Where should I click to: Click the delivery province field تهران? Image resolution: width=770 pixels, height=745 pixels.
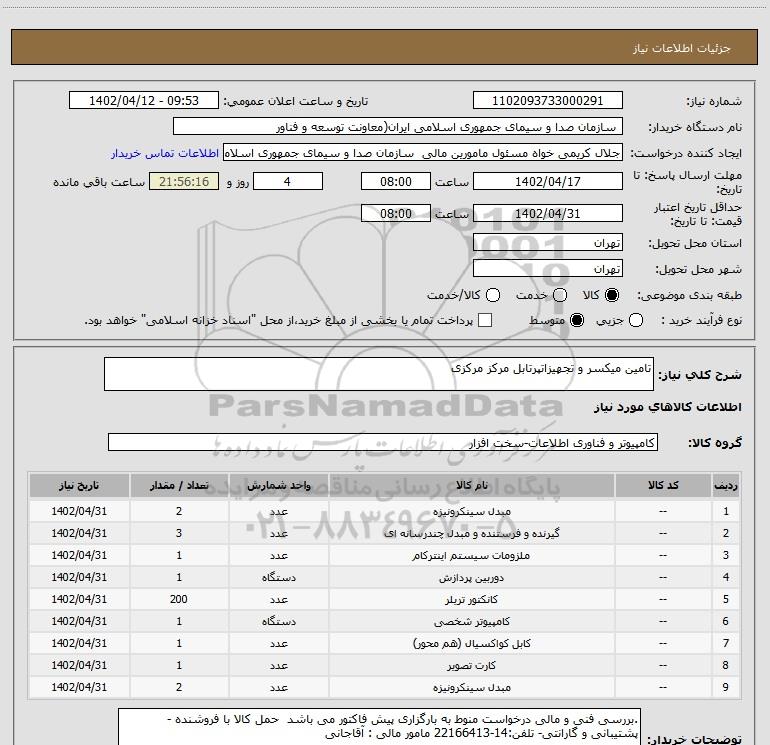click(x=548, y=243)
